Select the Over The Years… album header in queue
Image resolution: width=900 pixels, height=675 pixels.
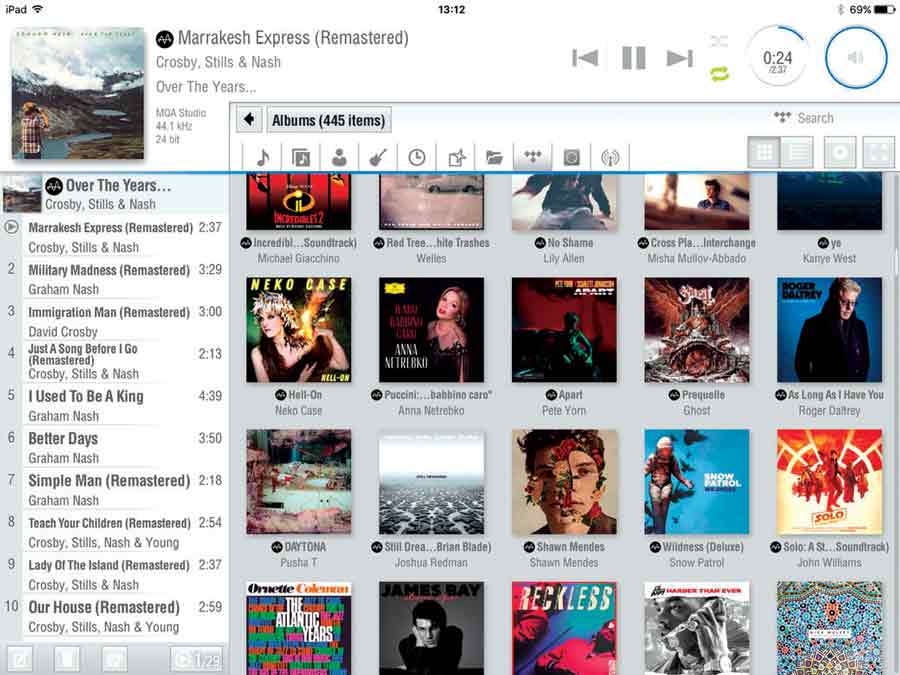coord(114,194)
